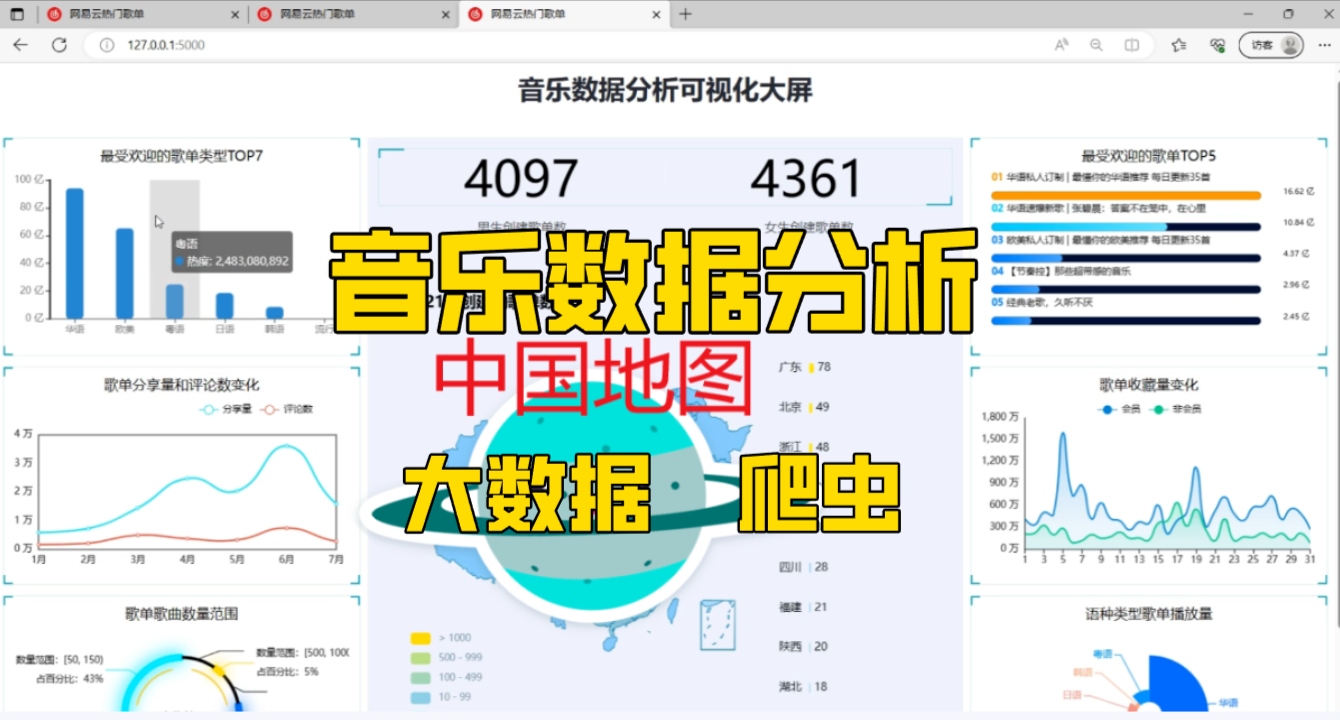1340x720 pixels.
Task: Click the 语种类型歌单播放量 chart title
Action: [1149, 614]
